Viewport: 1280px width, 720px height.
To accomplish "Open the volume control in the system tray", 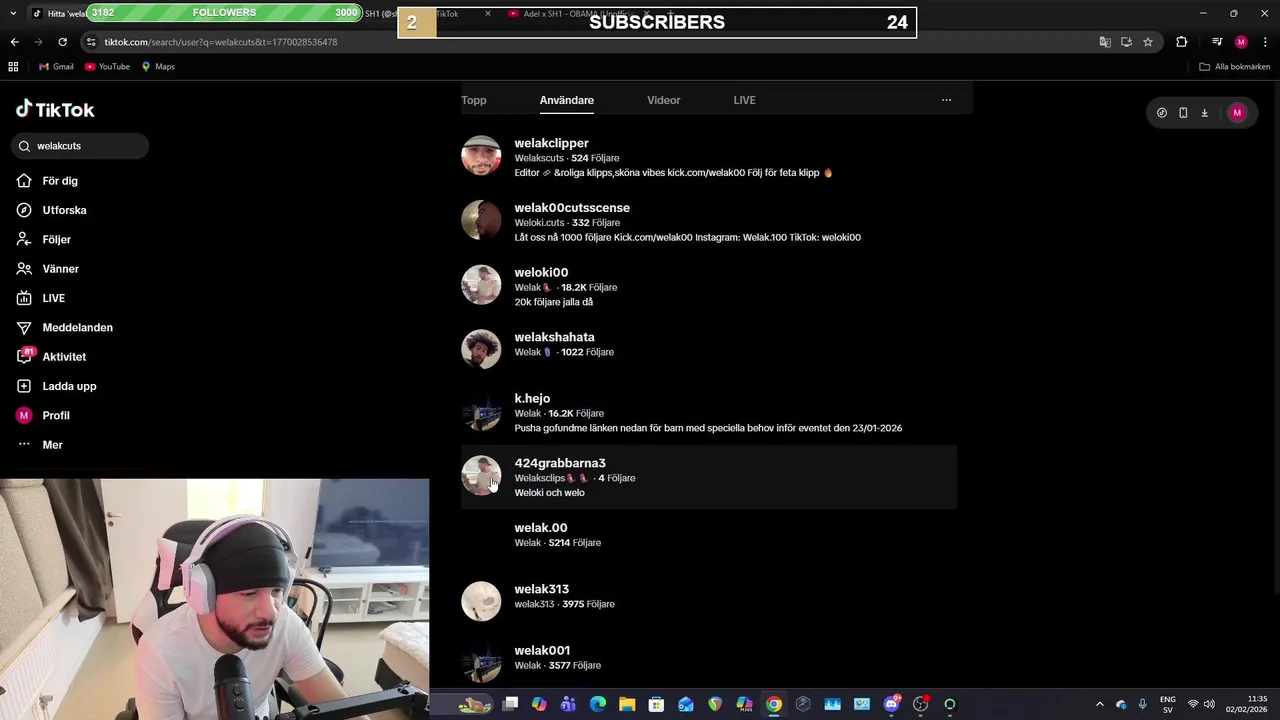I will tap(1209, 704).
